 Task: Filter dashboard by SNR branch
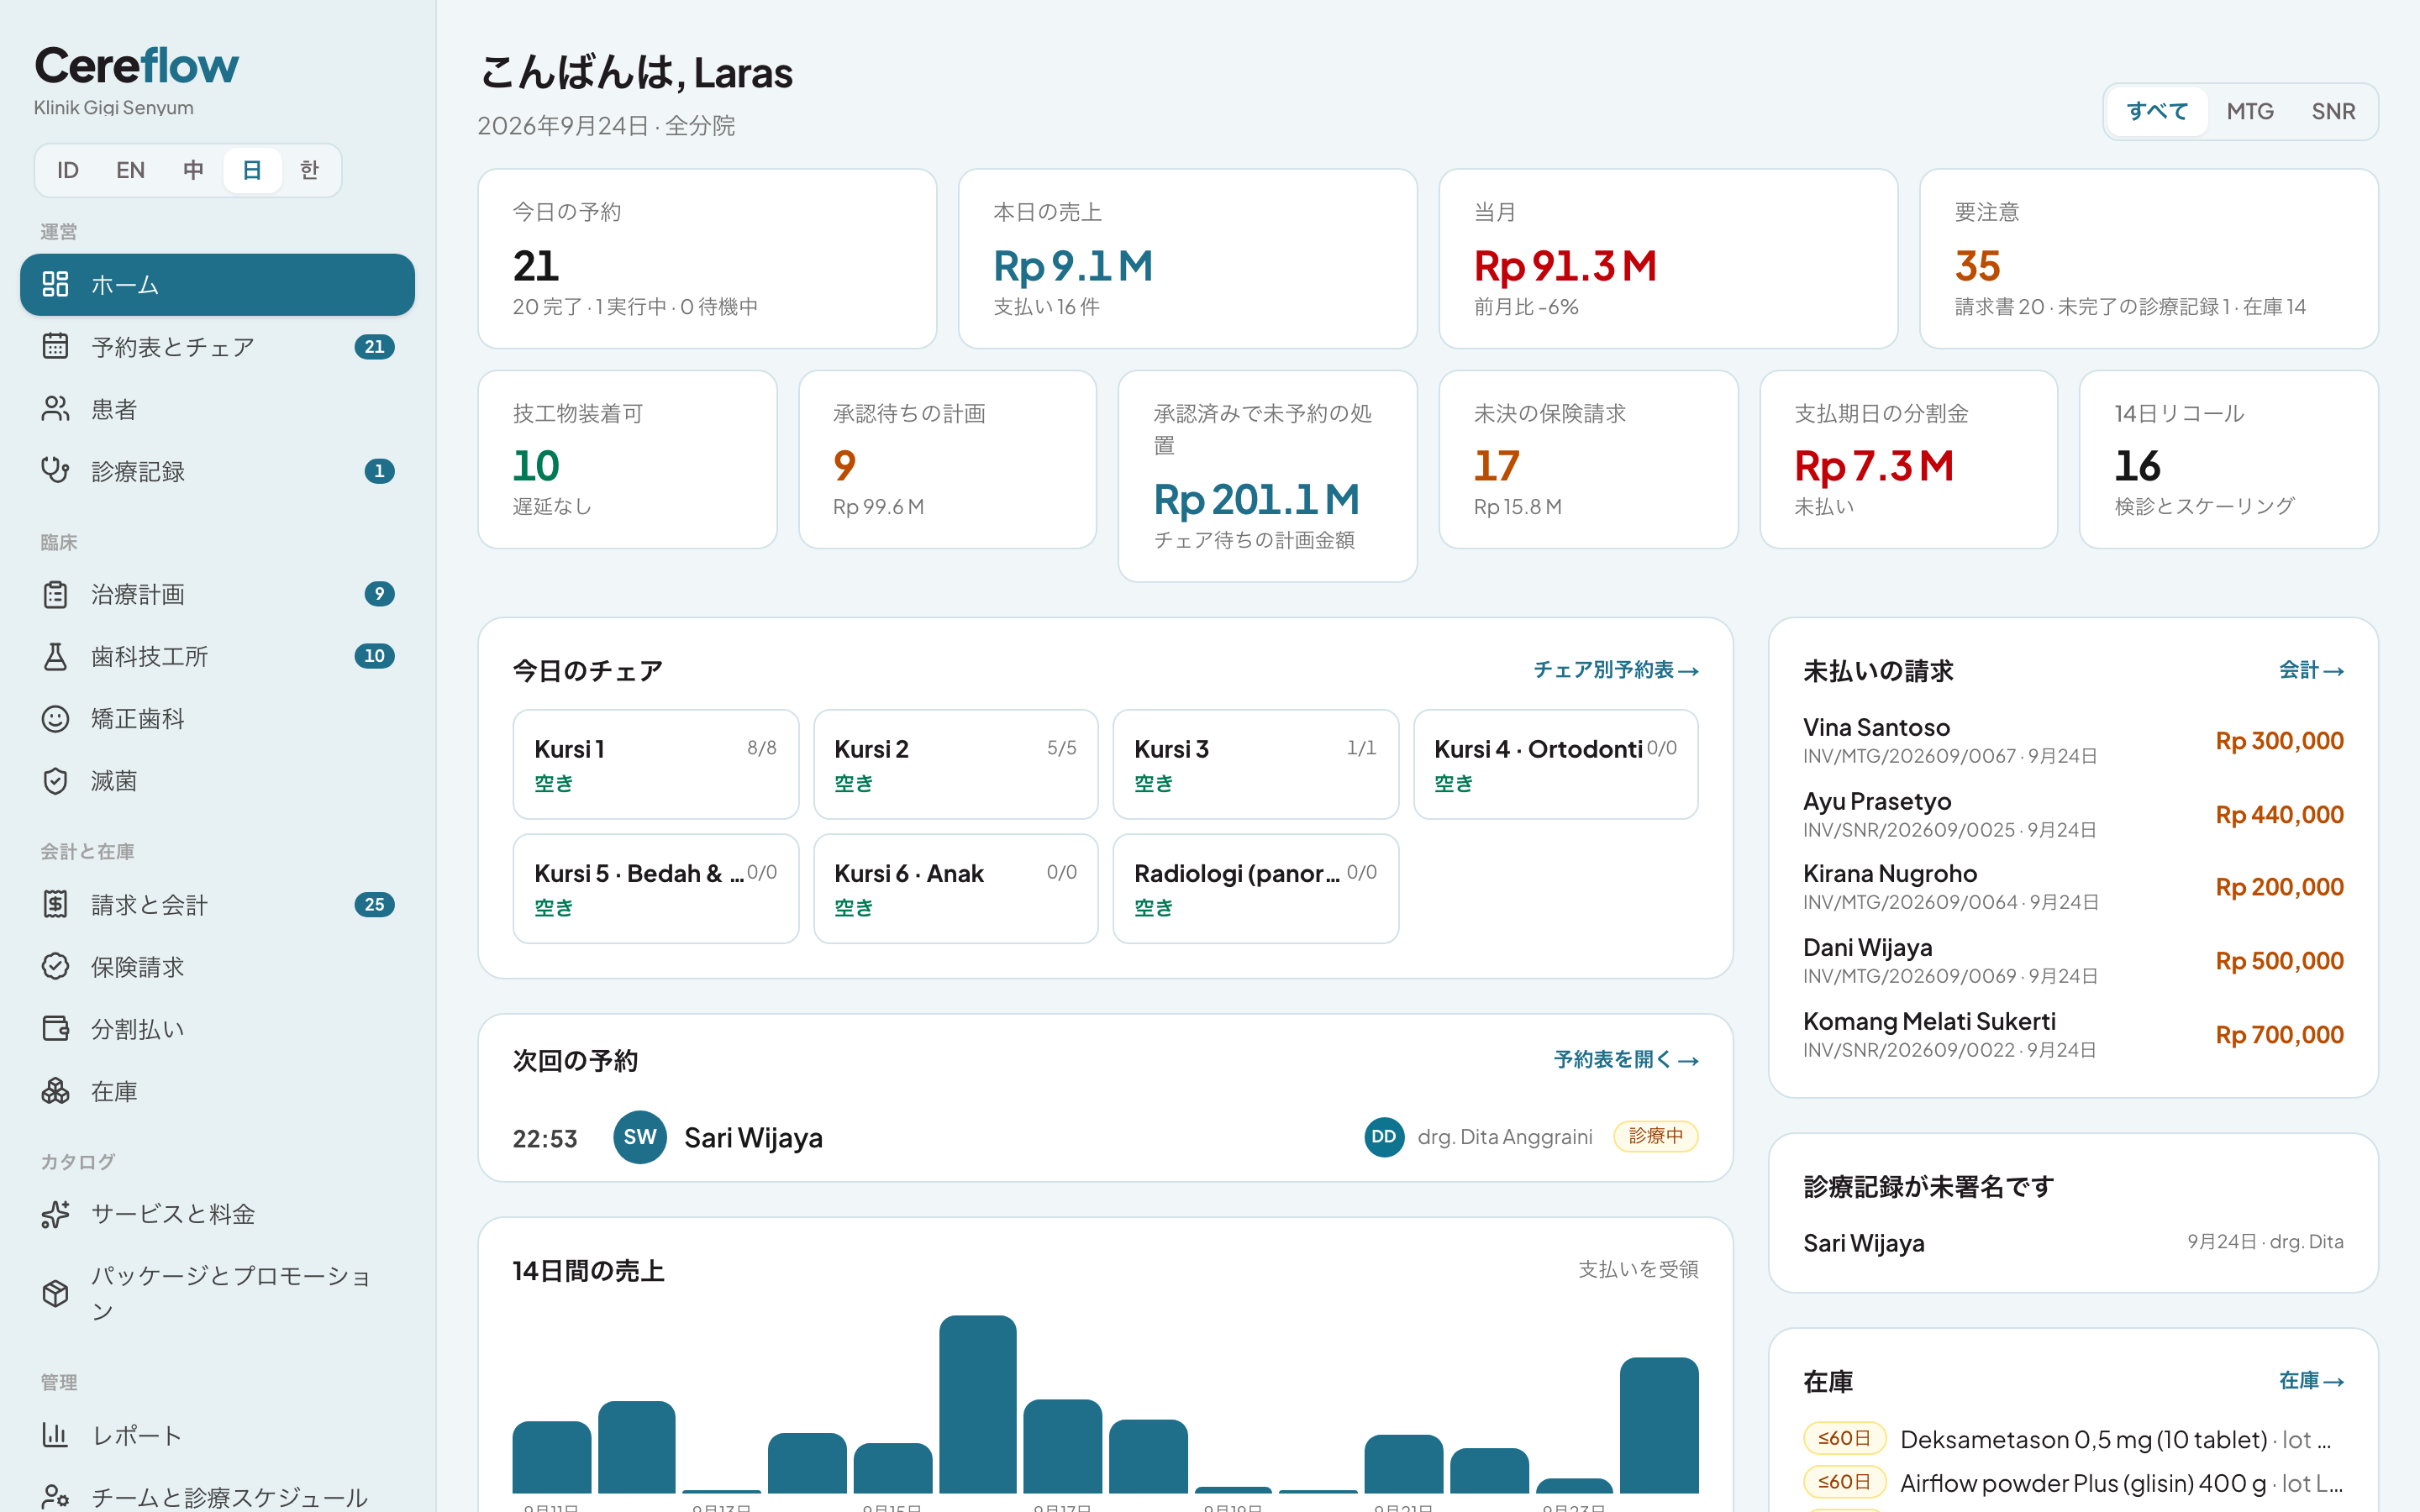2333,111
